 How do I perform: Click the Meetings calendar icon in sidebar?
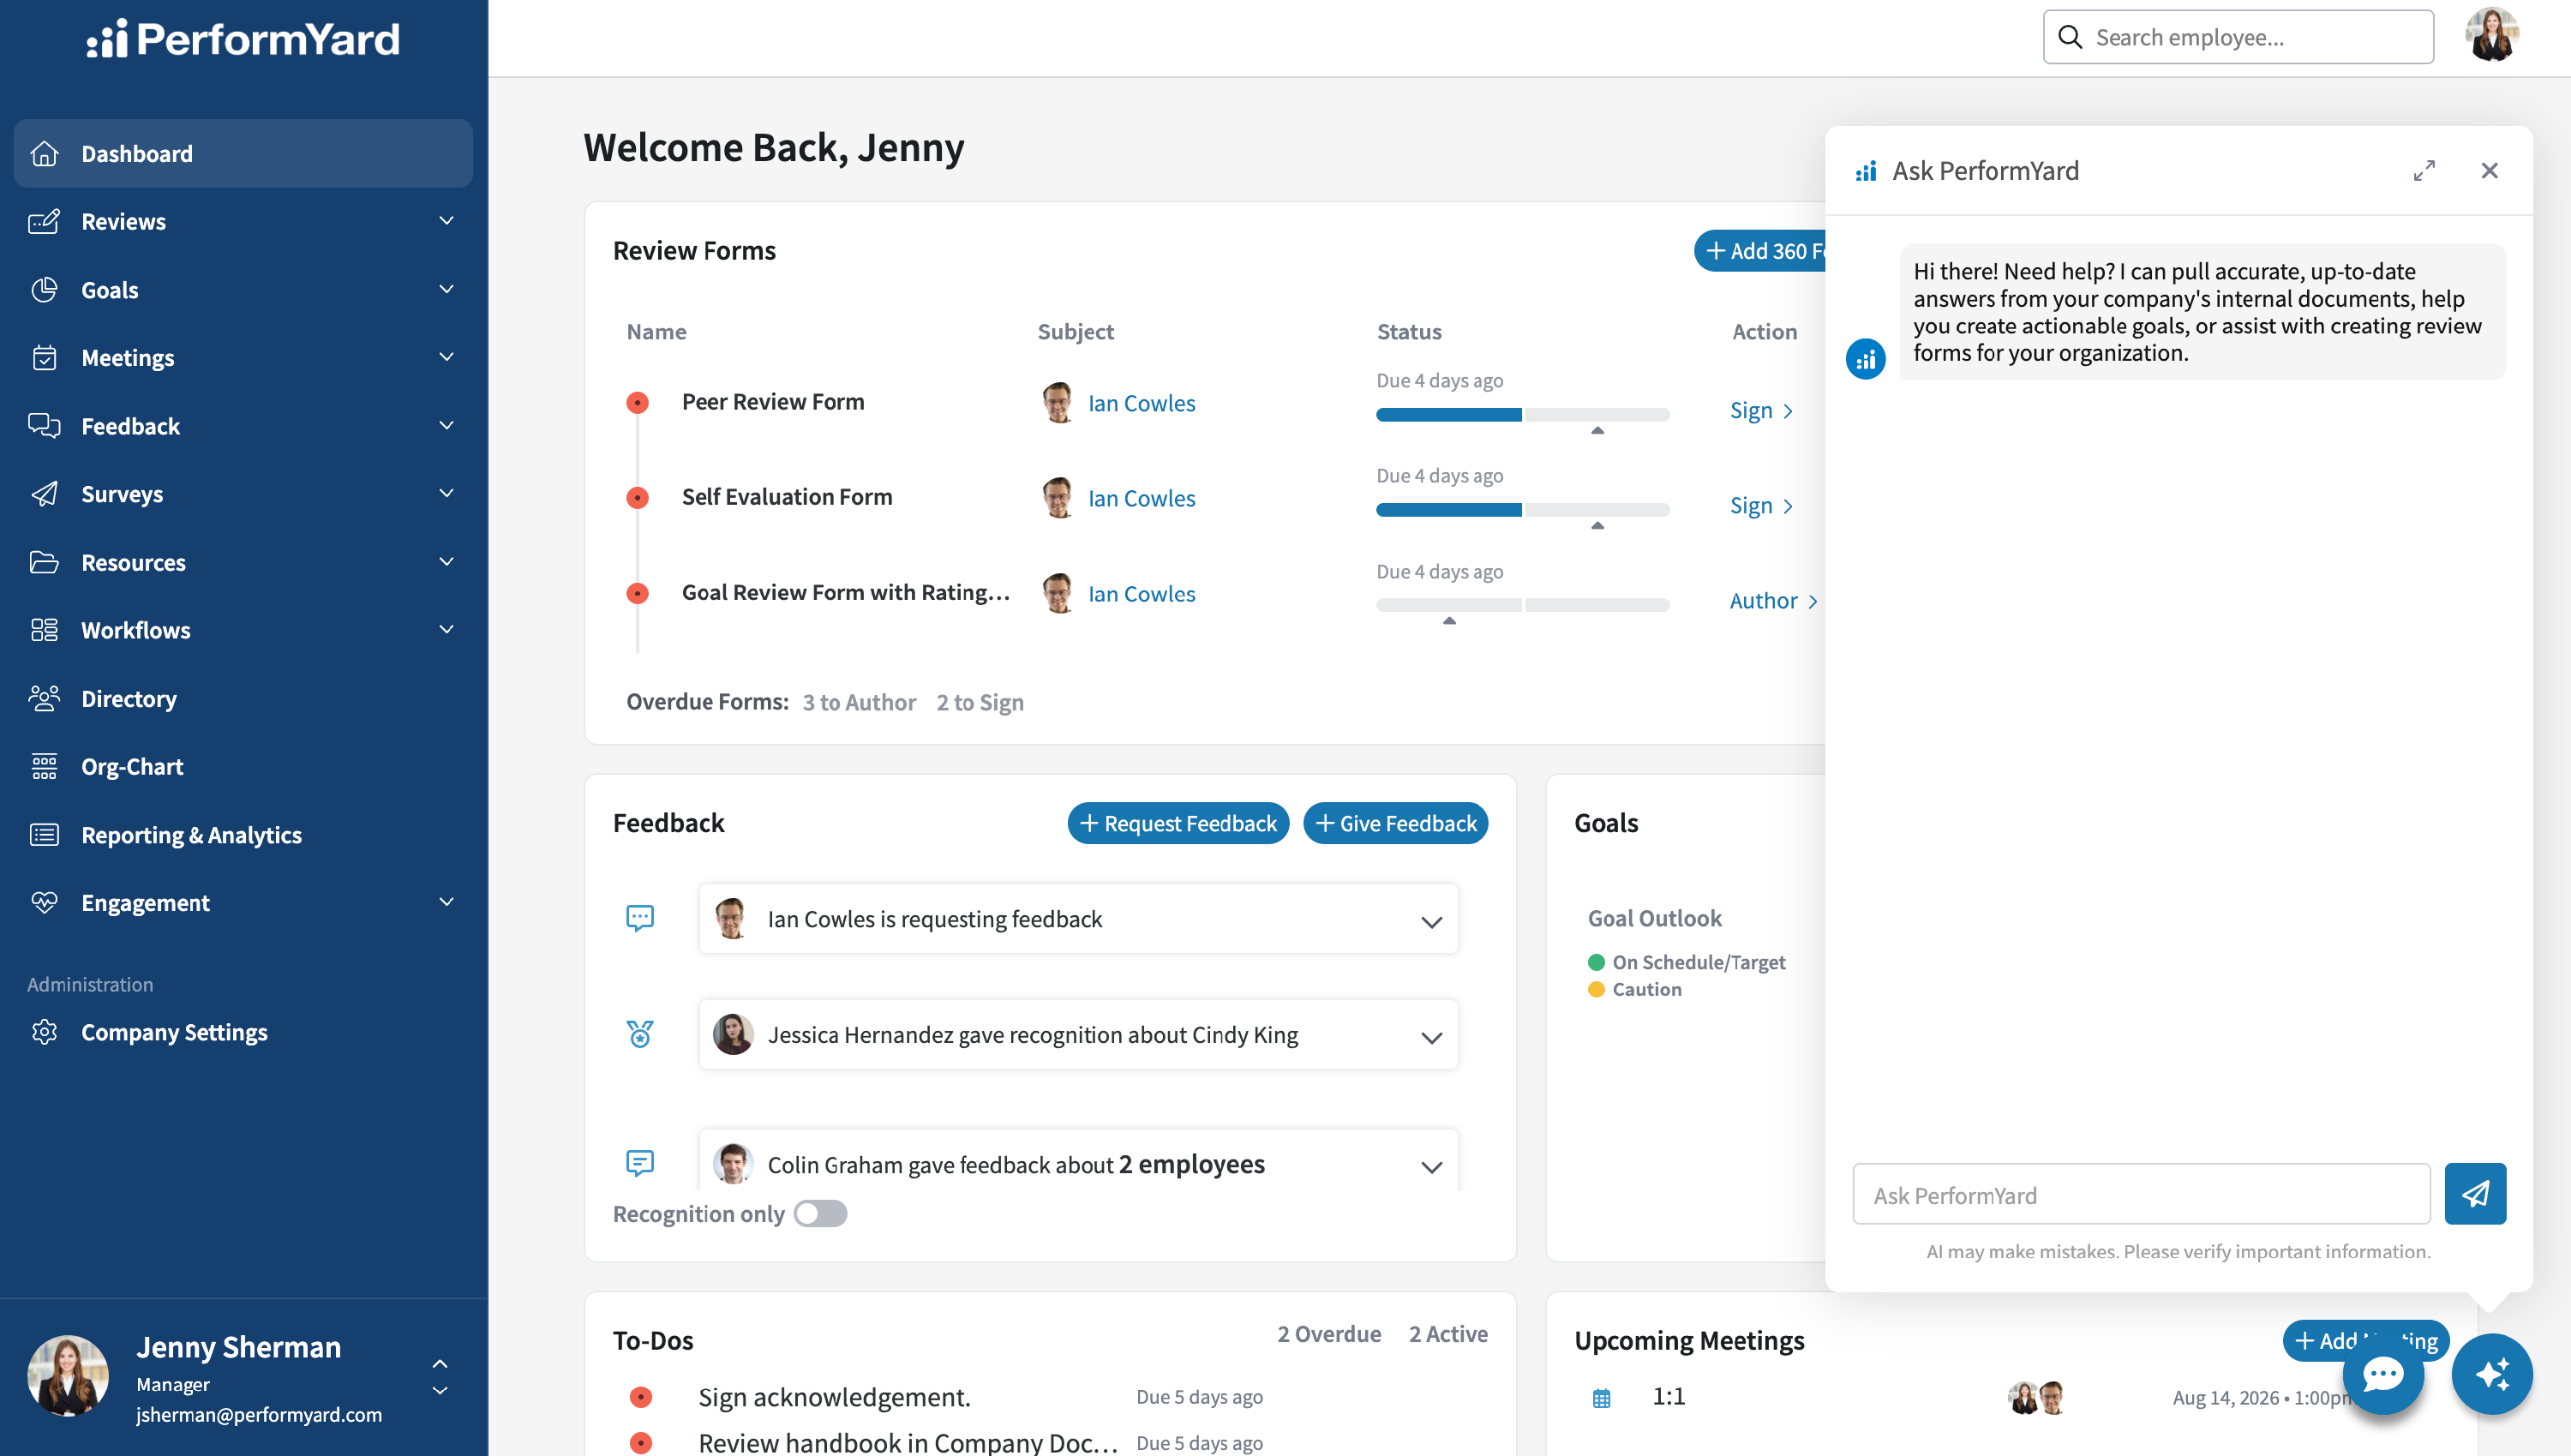44,358
